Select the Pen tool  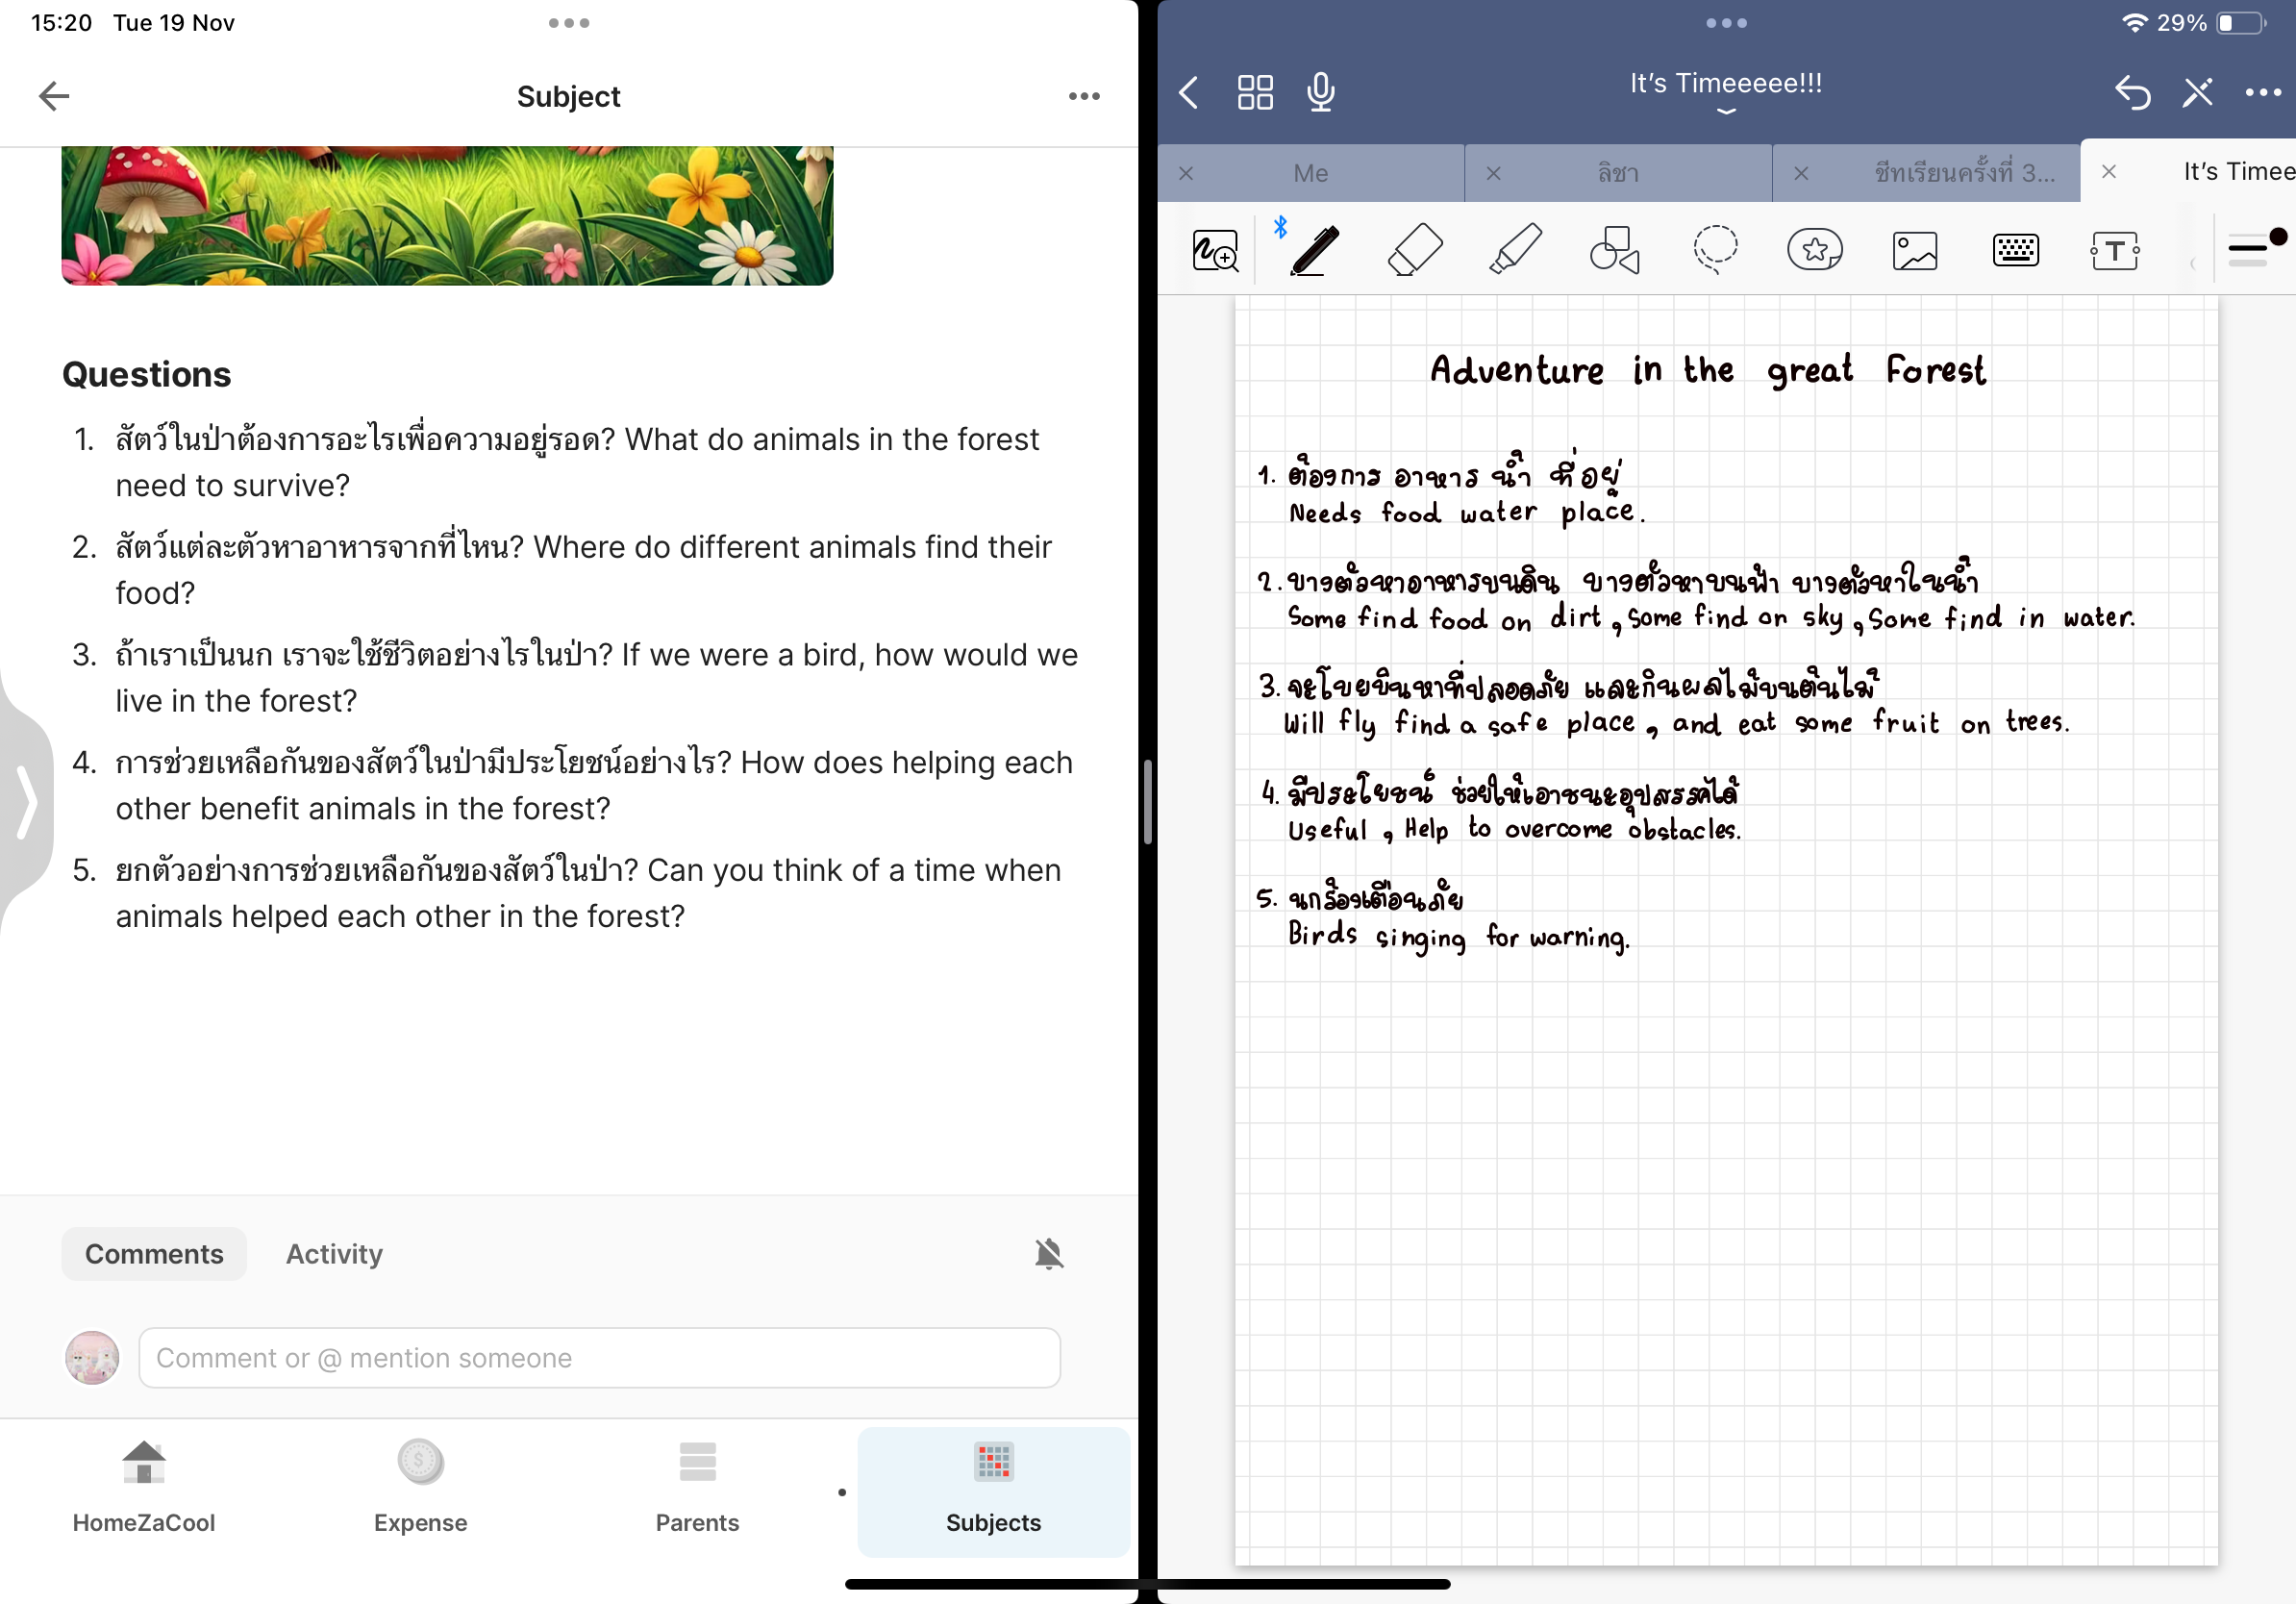(1314, 250)
